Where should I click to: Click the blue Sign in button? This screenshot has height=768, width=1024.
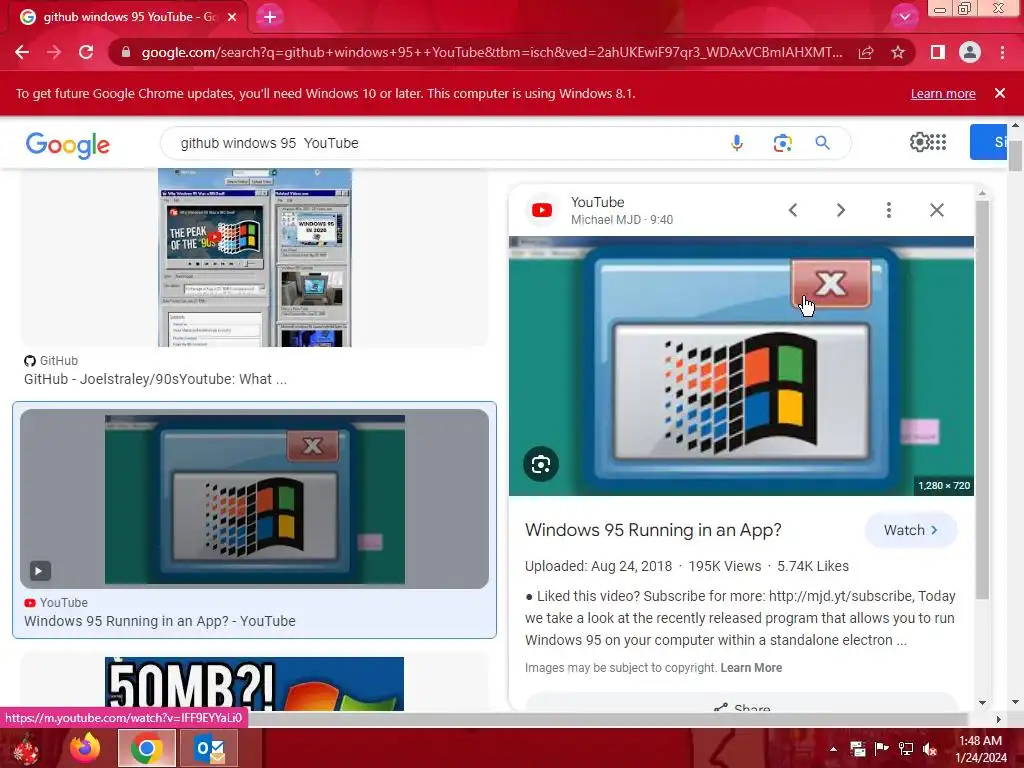(989, 142)
